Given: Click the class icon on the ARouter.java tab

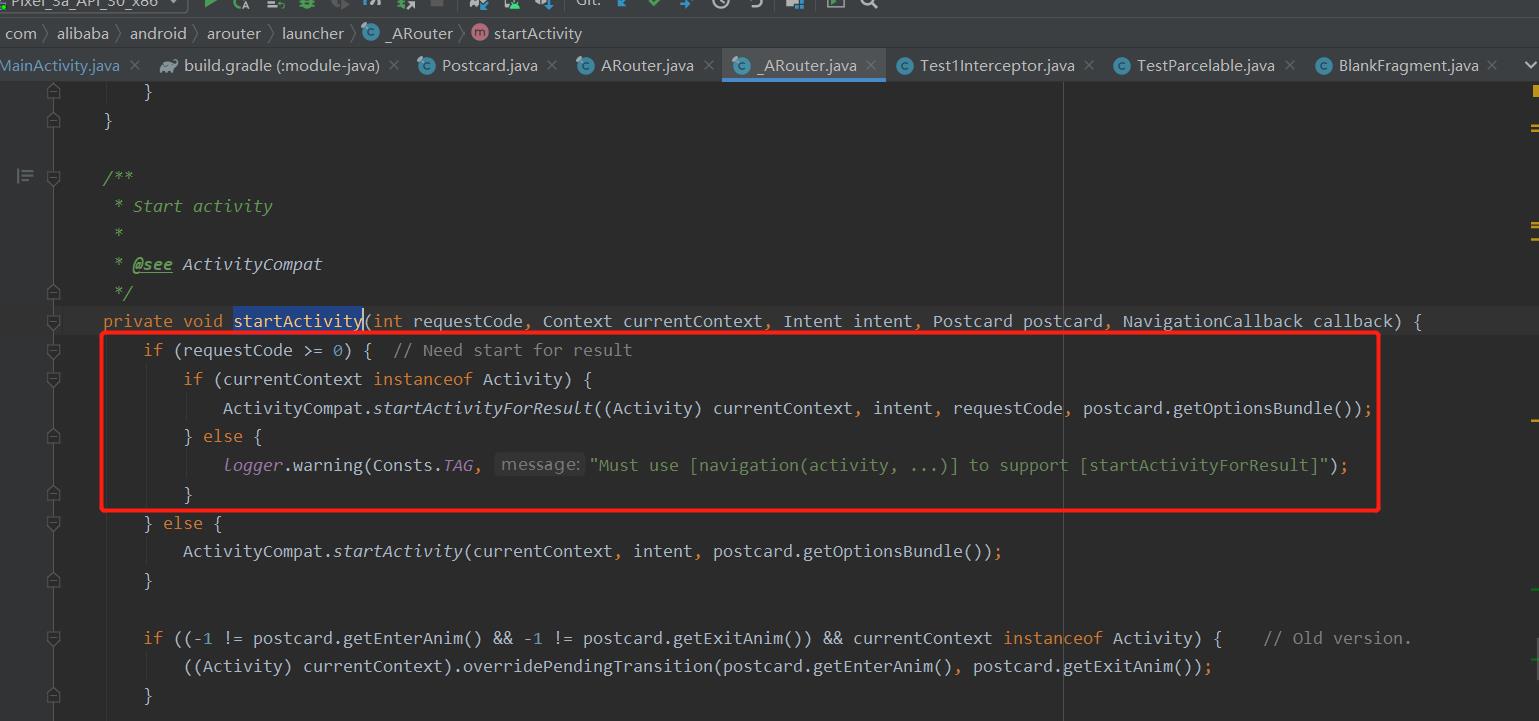Looking at the screenshot, I should pyautogui.click(x=585, y=66).
